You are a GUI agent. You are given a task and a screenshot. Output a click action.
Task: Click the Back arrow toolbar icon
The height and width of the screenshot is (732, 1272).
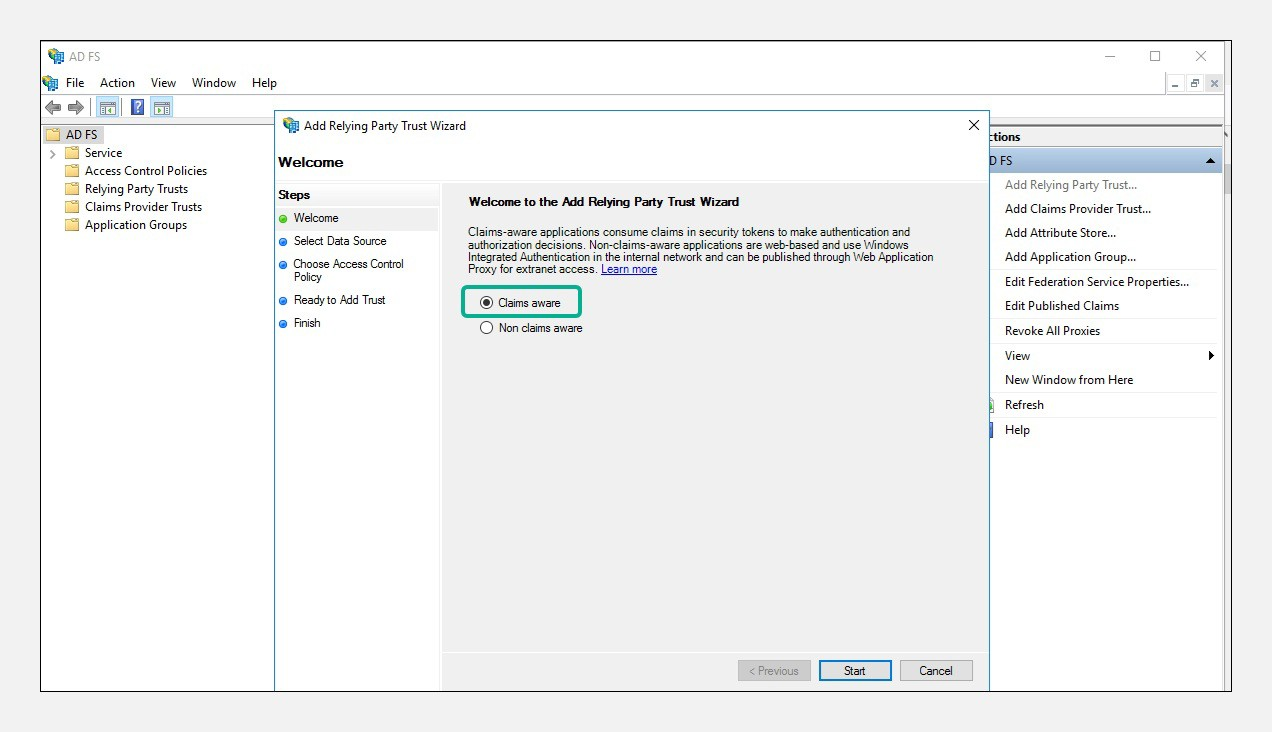pyautogui.click(x=53, y=108)
